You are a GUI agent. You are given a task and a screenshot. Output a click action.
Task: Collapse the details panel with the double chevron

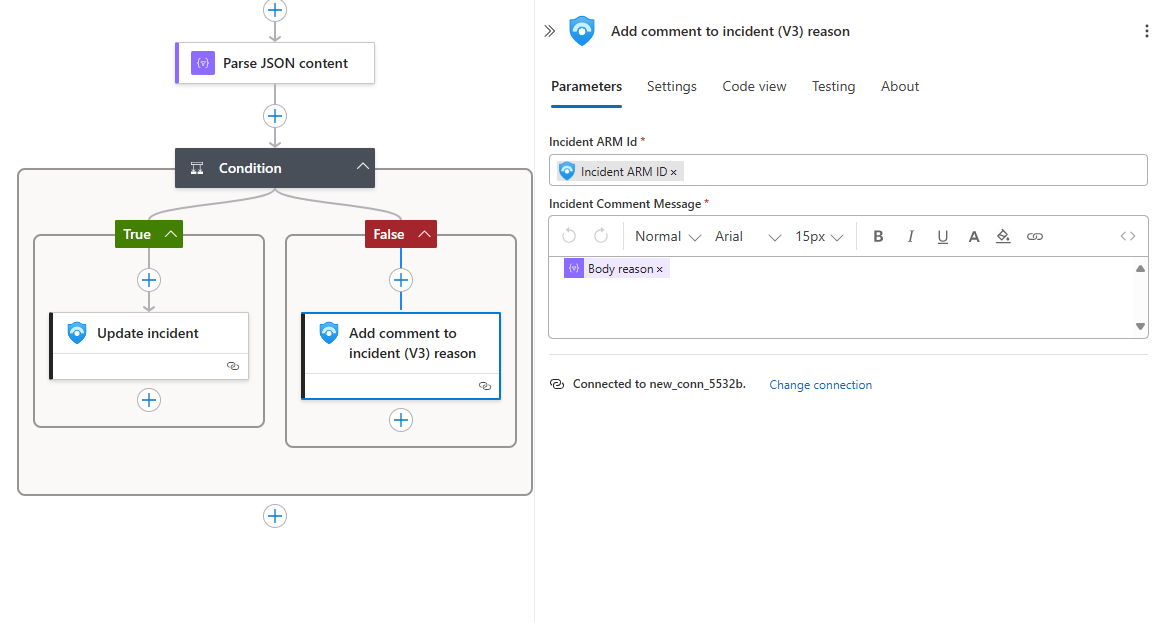[x=550, y=31]
